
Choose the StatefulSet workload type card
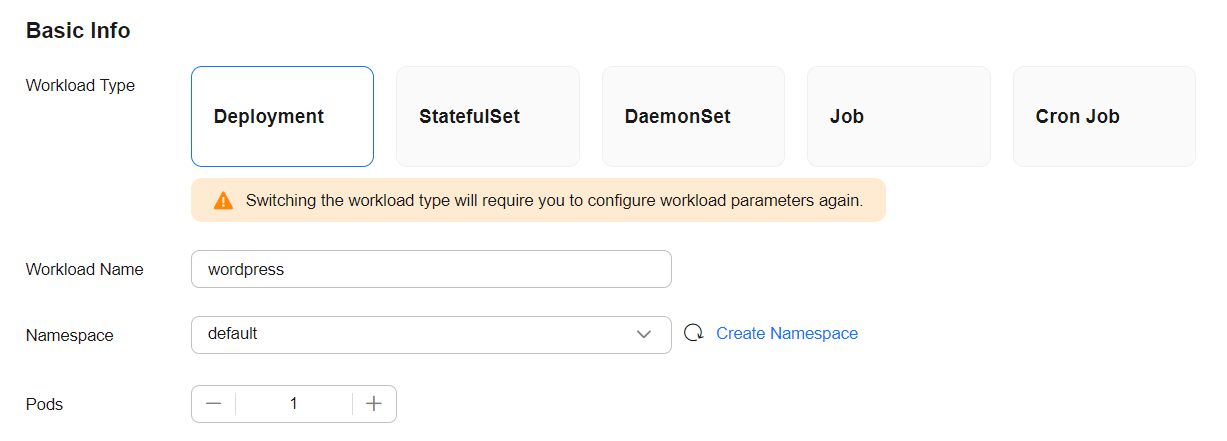(x=488, y=116)
